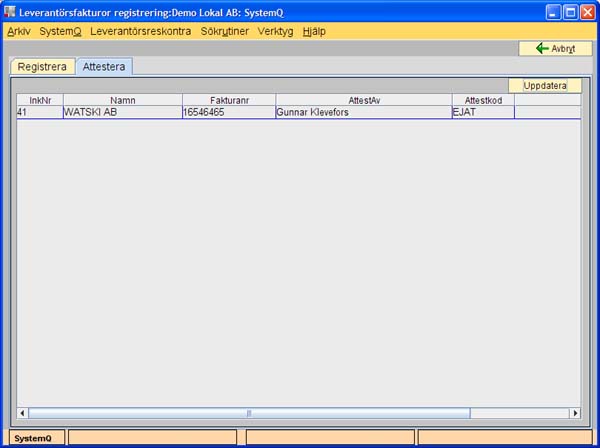The width and height of the screenshot is (600, 448).
Task: Minimize the SystemQ window
Action: tap(553, 13)
